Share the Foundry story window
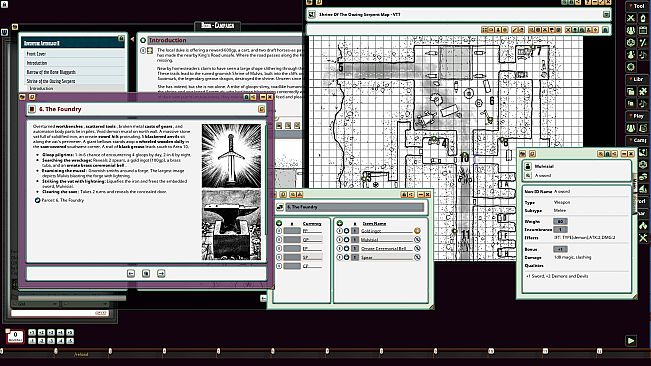The height and width of the screenshot is (366, 651). [x=253, y=97]
